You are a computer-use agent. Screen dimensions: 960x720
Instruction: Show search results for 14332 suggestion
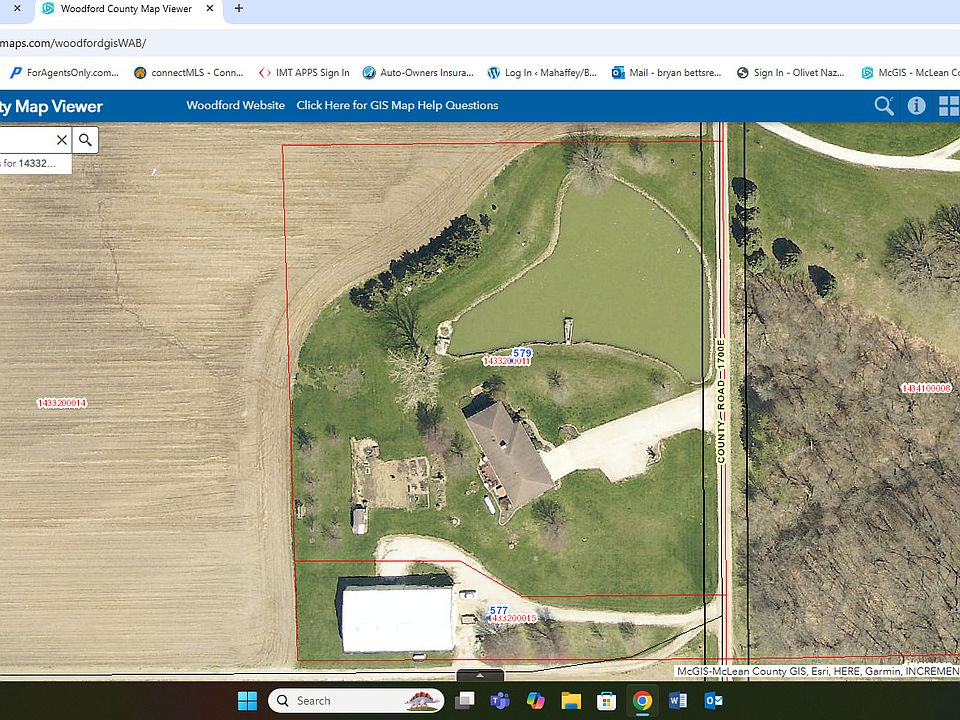coord(35,163)
